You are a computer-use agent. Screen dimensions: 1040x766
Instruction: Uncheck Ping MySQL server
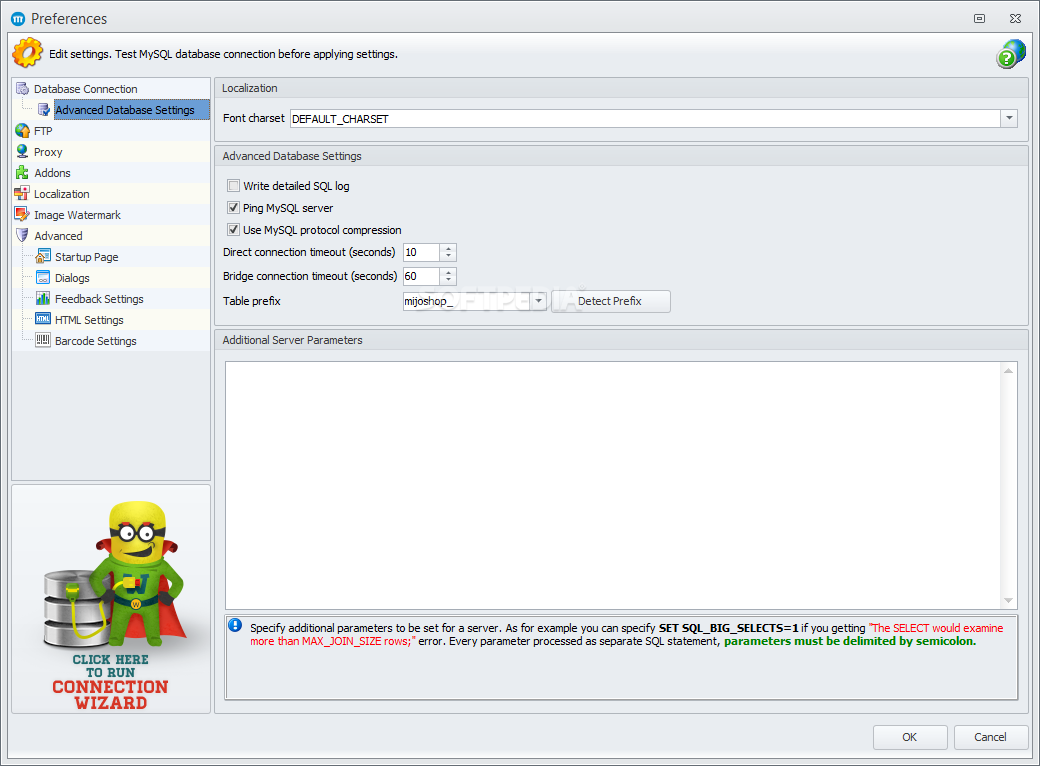click(x=233, y=208)
